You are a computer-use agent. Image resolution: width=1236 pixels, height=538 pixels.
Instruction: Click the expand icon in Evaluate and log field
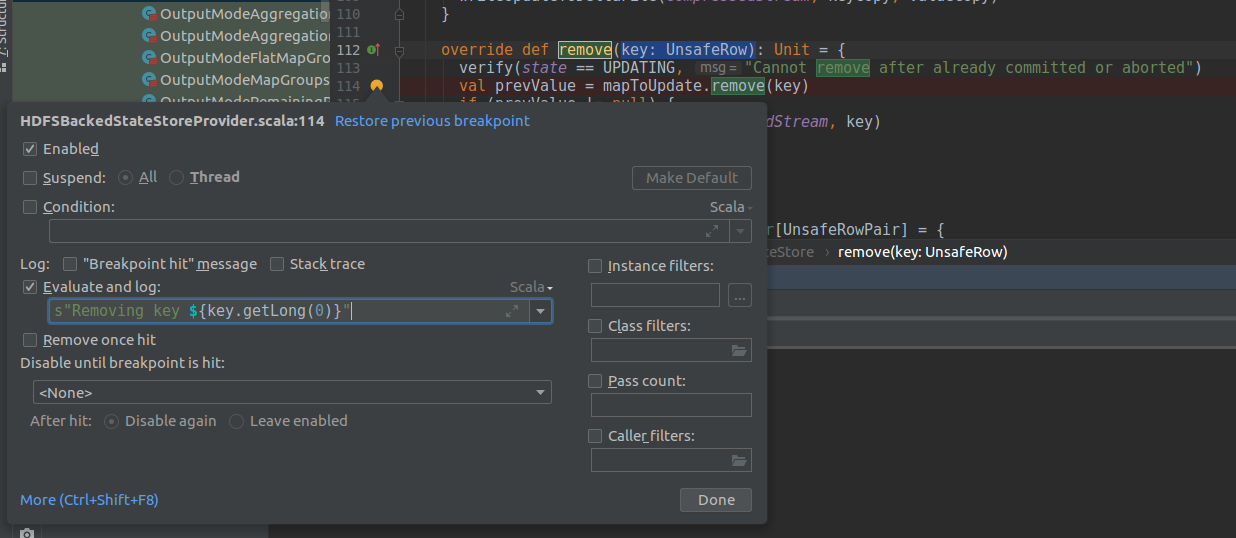coord(512,311)
